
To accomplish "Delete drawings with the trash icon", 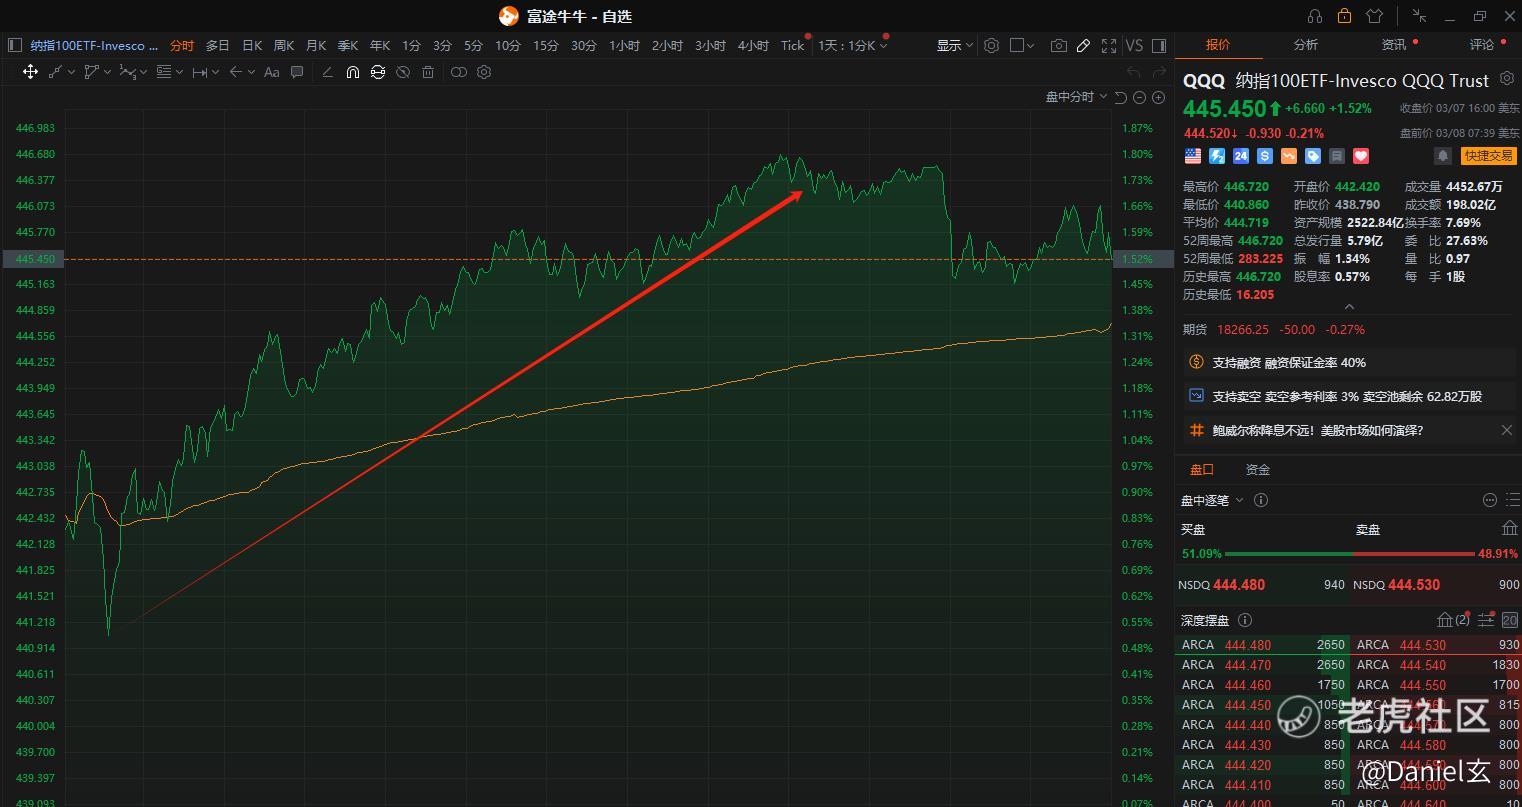I will coord(428,72).
